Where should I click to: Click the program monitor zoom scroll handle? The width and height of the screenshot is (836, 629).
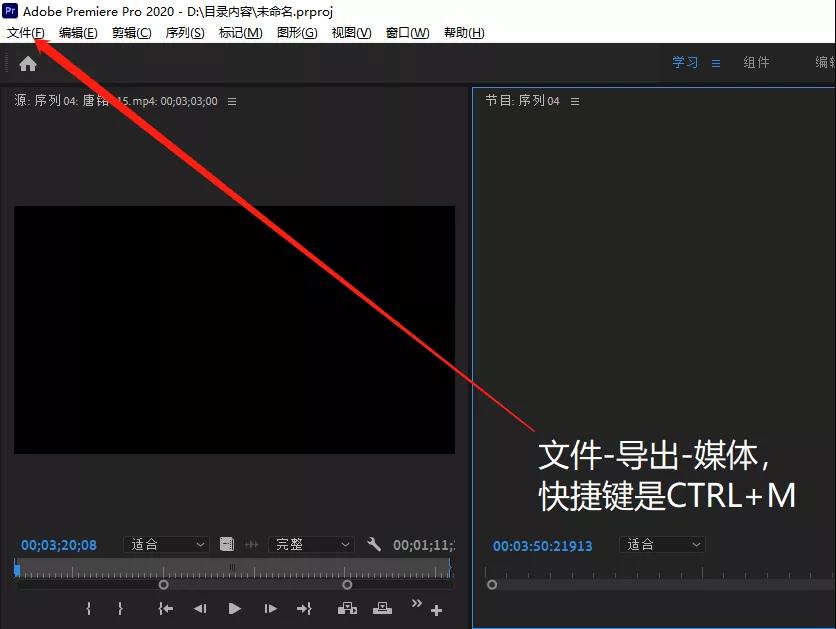click(492, 585)
